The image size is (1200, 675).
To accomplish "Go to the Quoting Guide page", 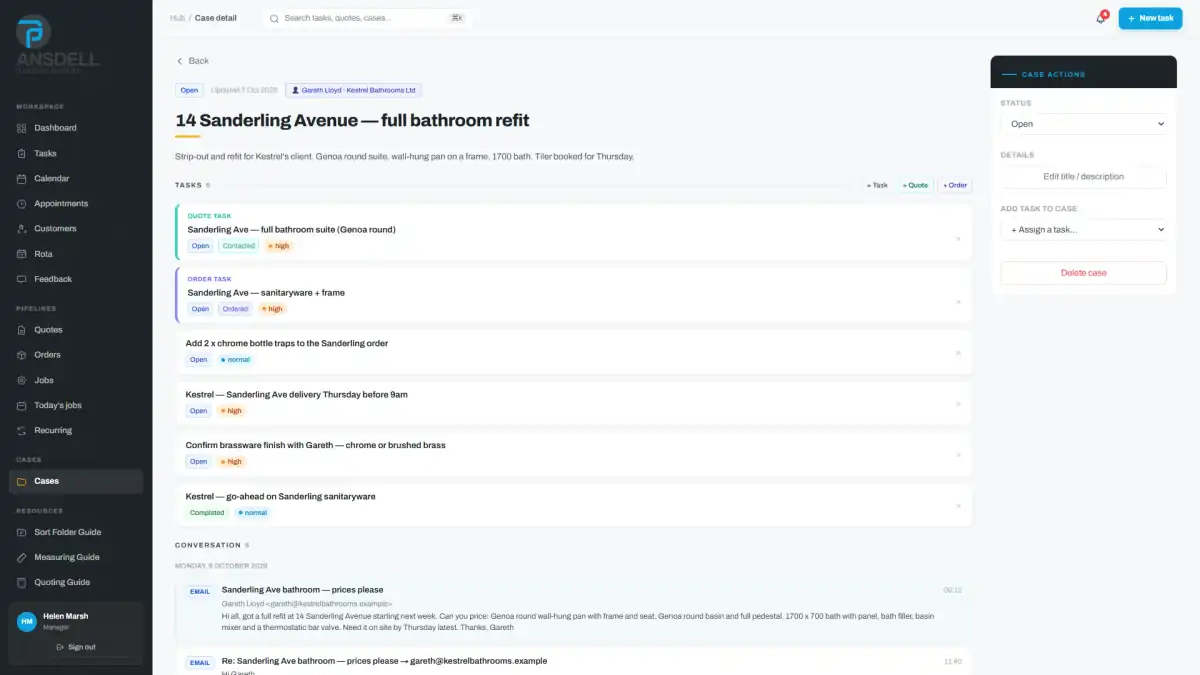I will click(x=76, y=582).
